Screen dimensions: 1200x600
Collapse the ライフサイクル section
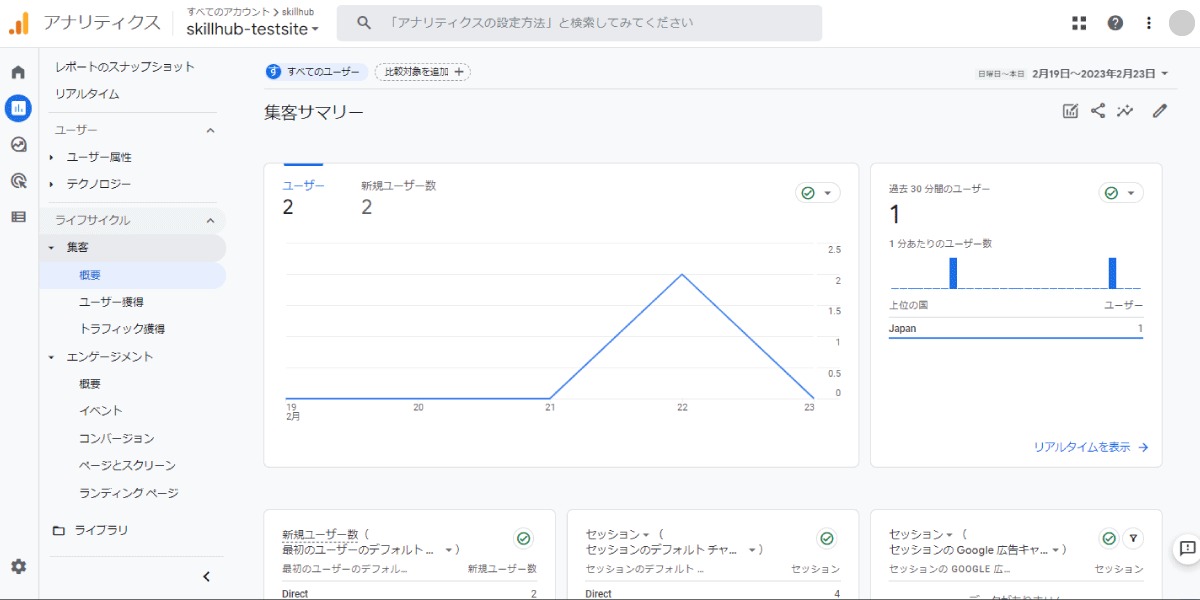pyautogui.click(x=210, y=220)
